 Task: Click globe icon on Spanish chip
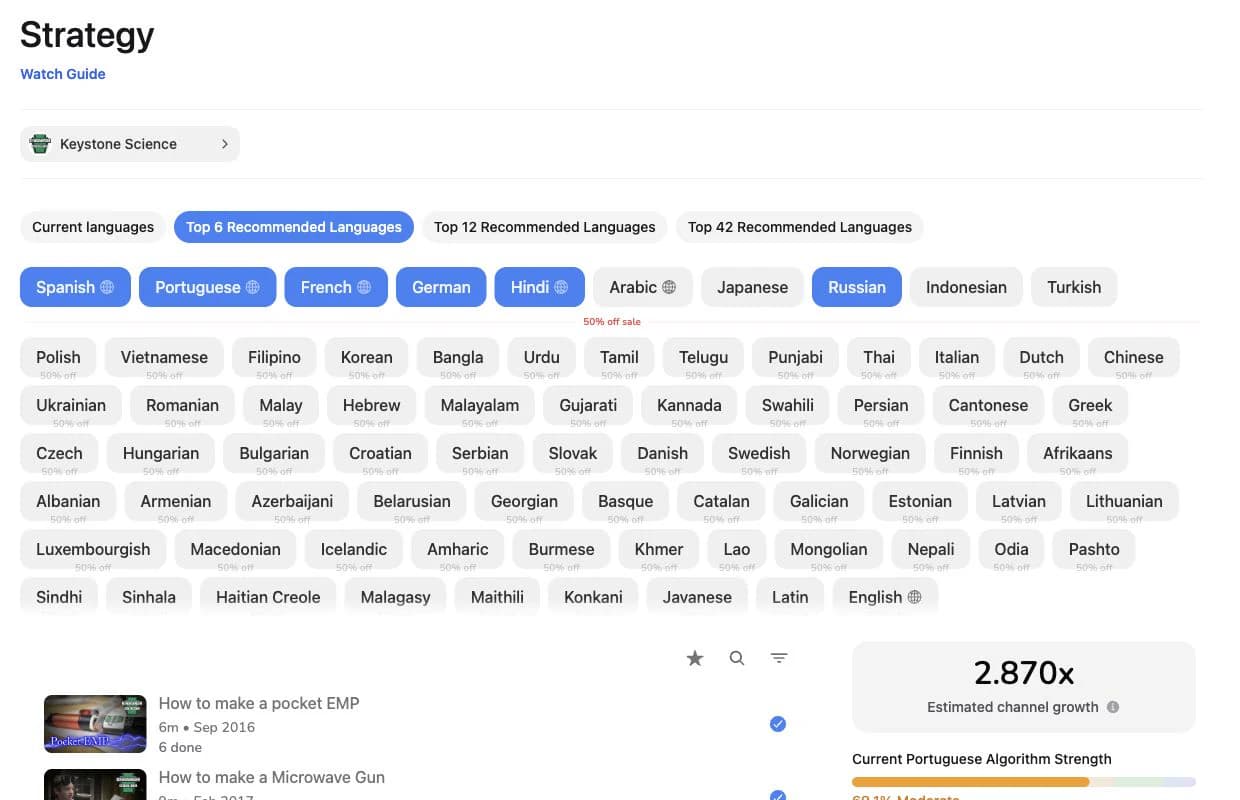[x=107, y=287]
